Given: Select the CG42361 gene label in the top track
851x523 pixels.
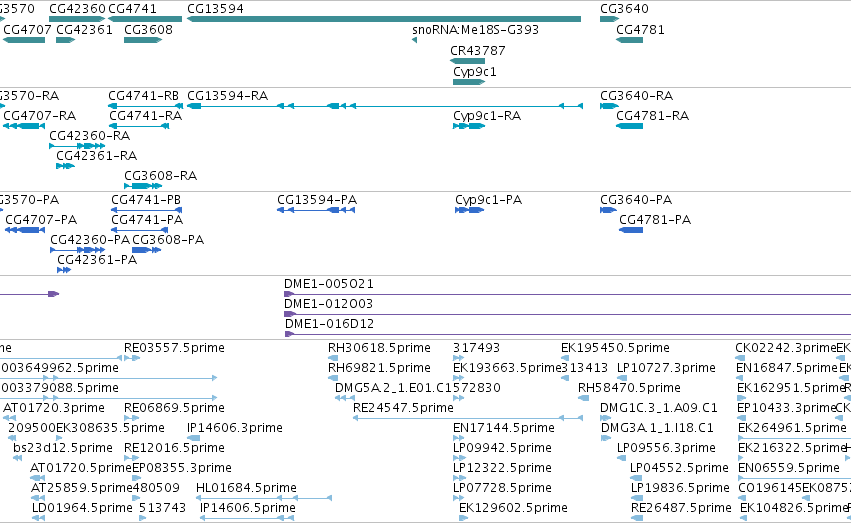Looking at the screenshot, I should pos(84,29).
